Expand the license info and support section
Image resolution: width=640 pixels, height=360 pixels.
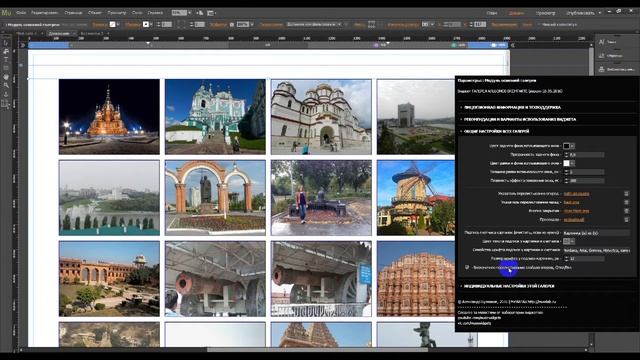(512, 107)
